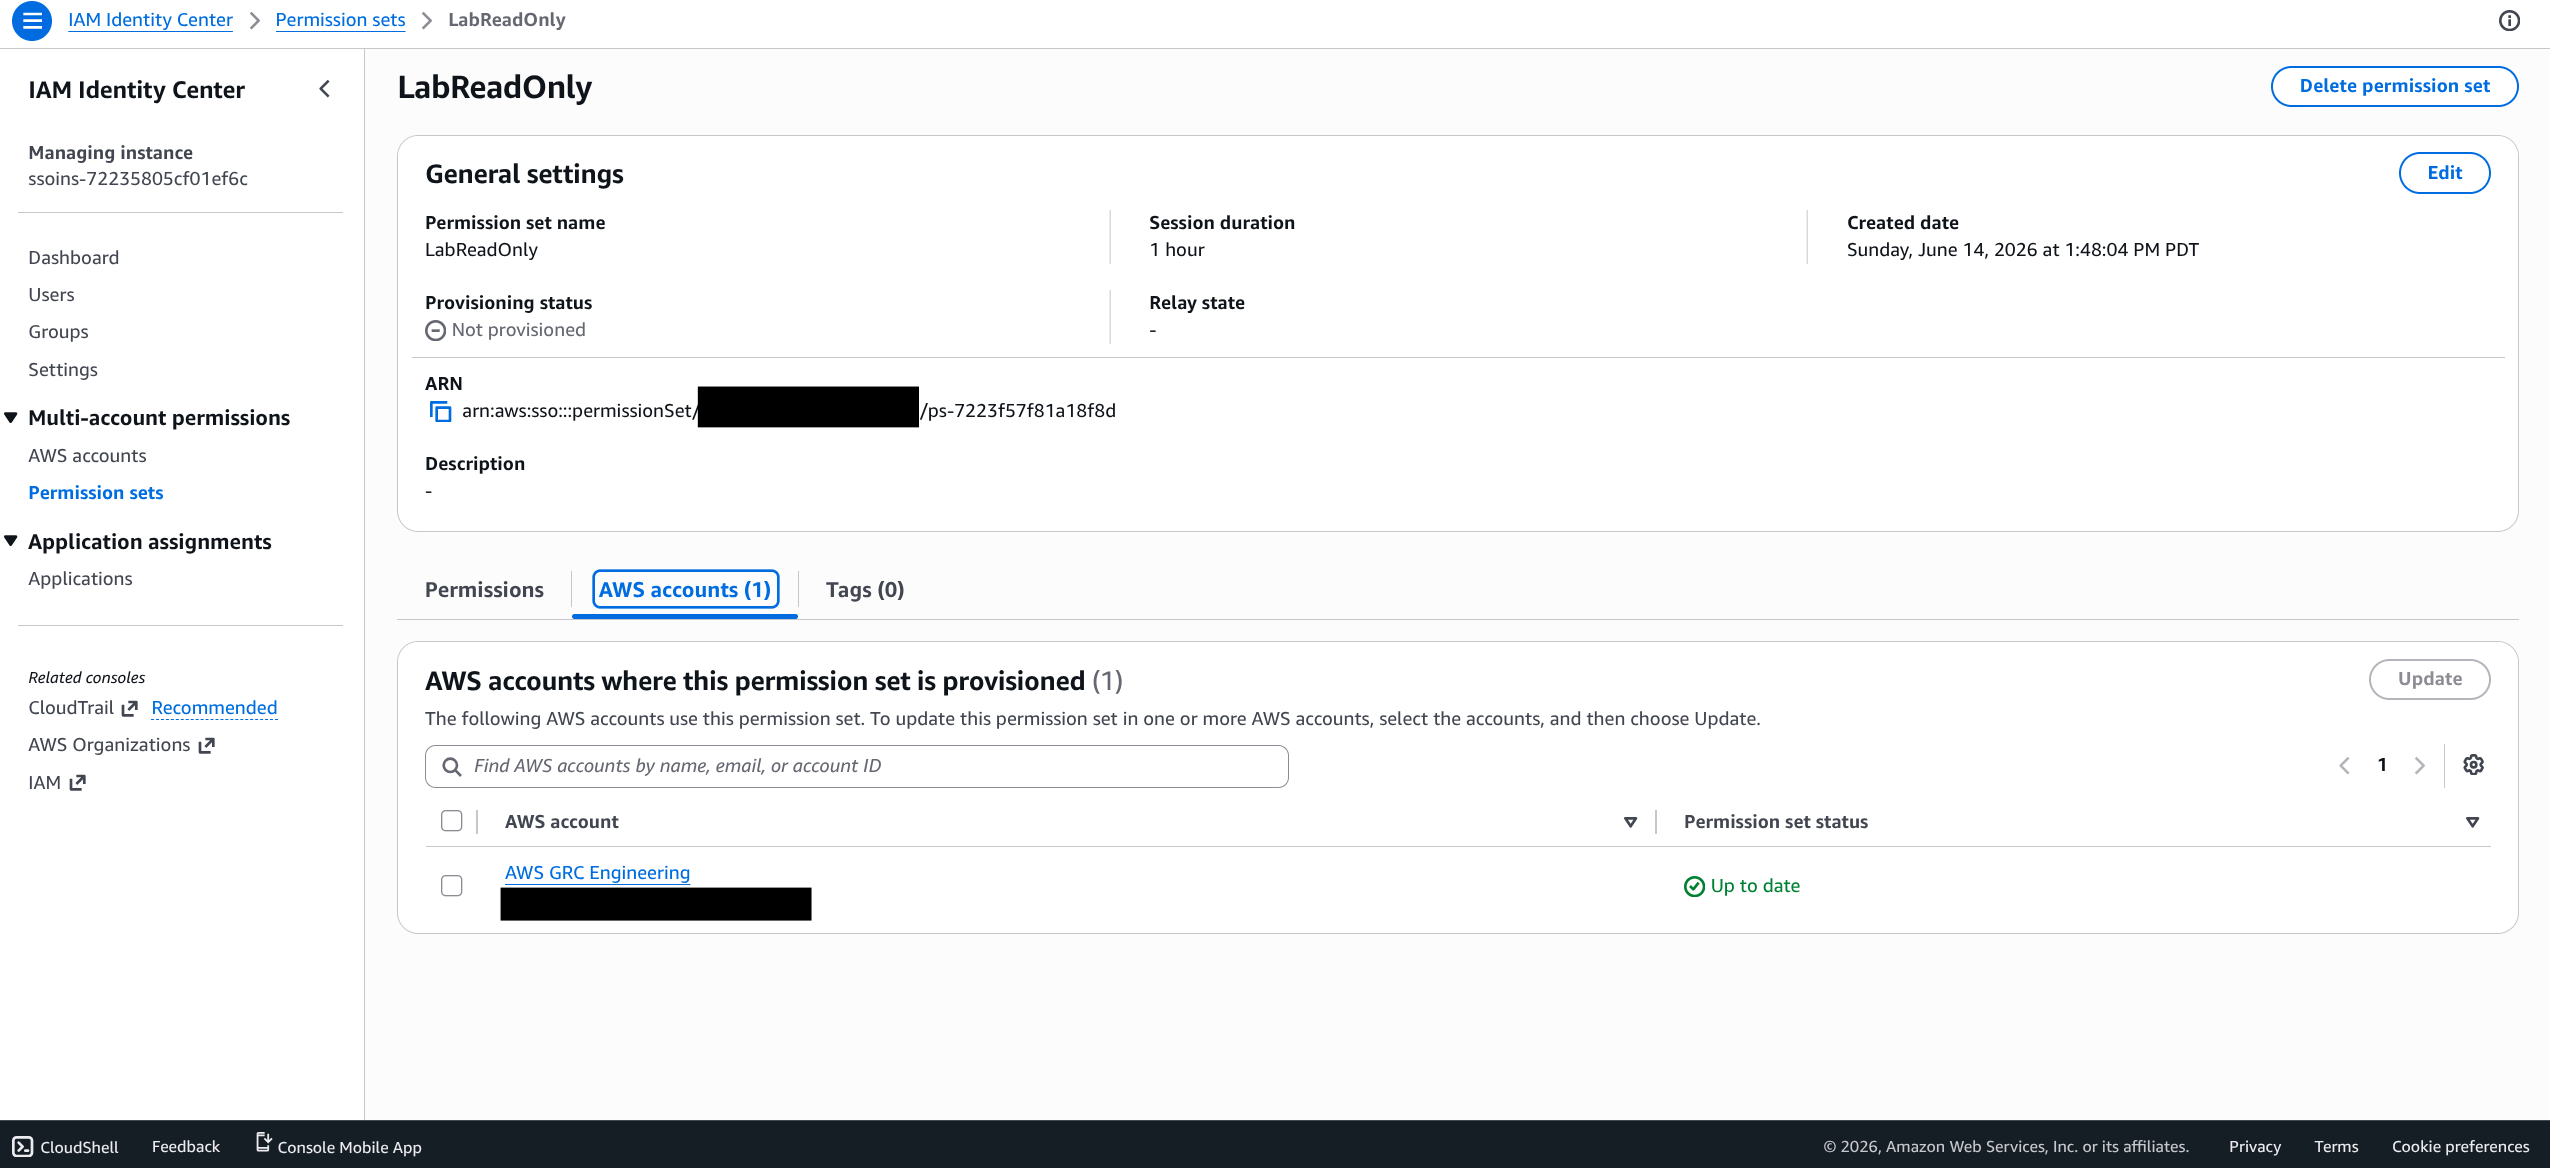The width and height of the screenshot is (2550, 1168).
Task: Click the Up to date status
Action: pos(1742,886)
